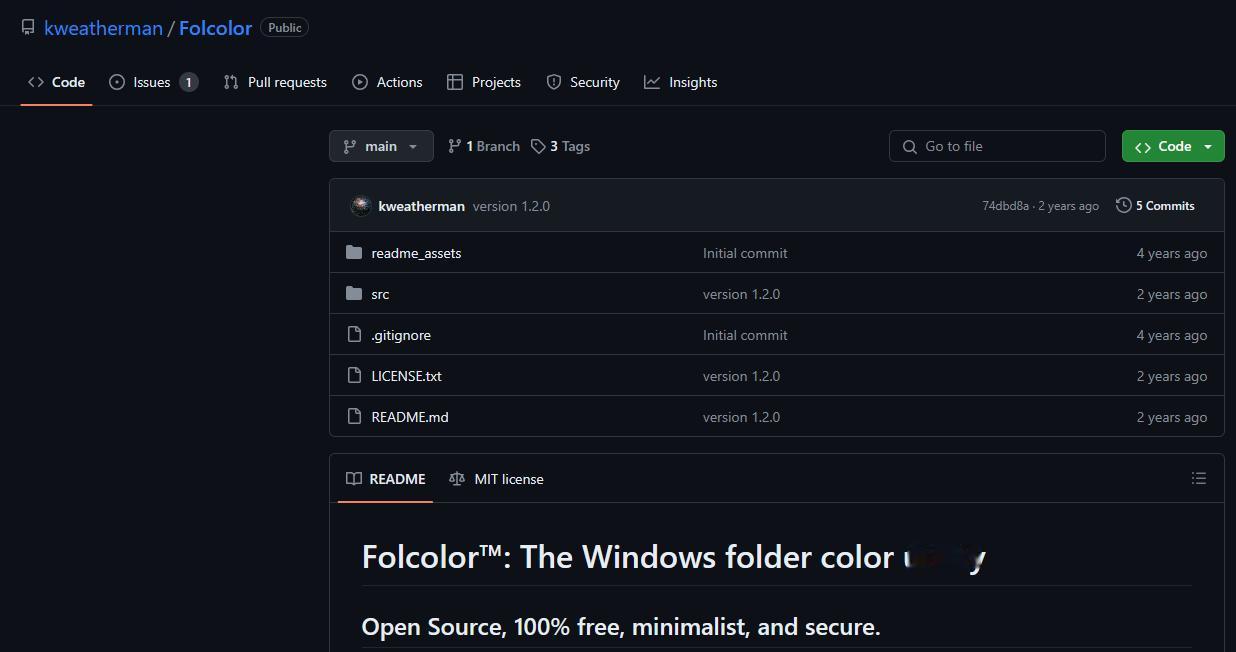Click the readme_assets folder icon

click(x=354, y=252)
